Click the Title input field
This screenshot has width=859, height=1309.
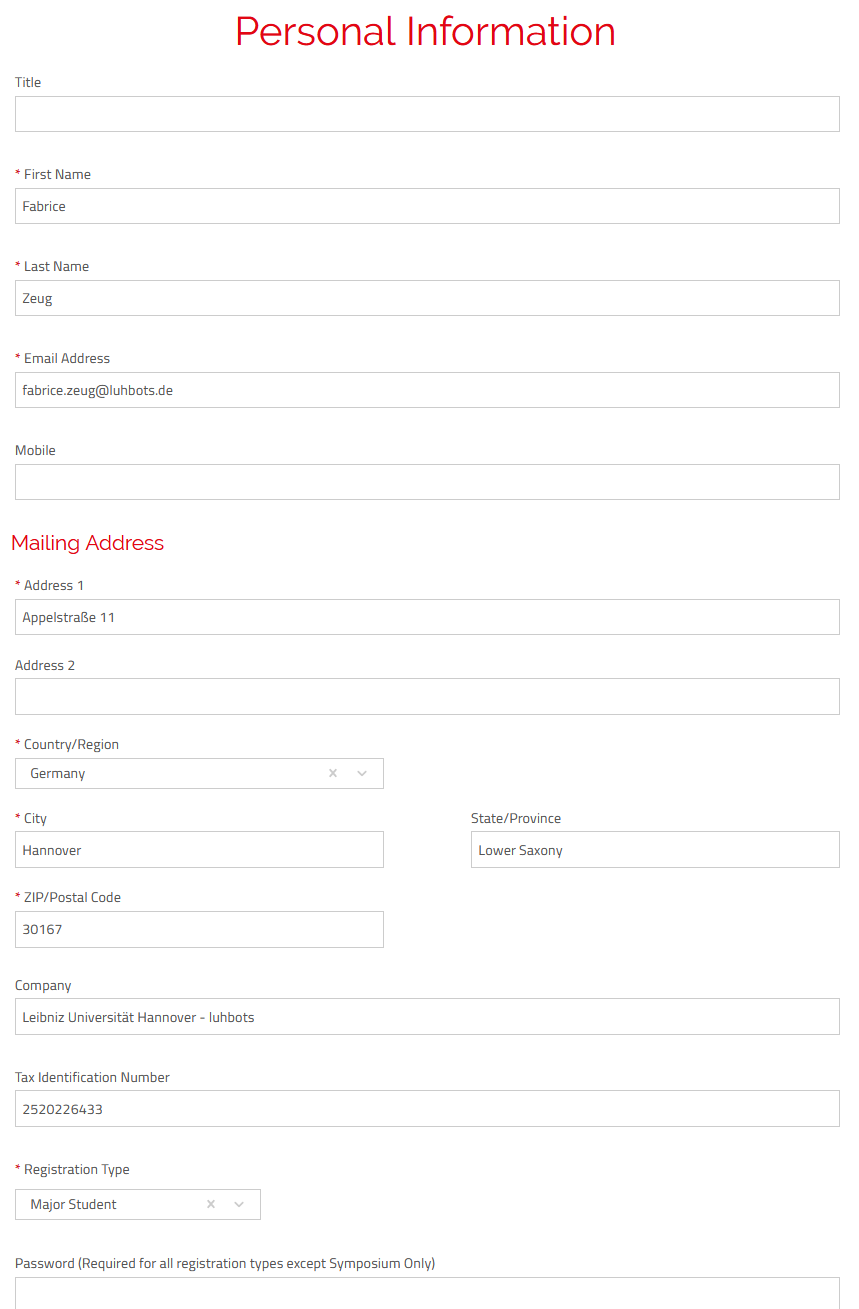(x=427, y=114)
